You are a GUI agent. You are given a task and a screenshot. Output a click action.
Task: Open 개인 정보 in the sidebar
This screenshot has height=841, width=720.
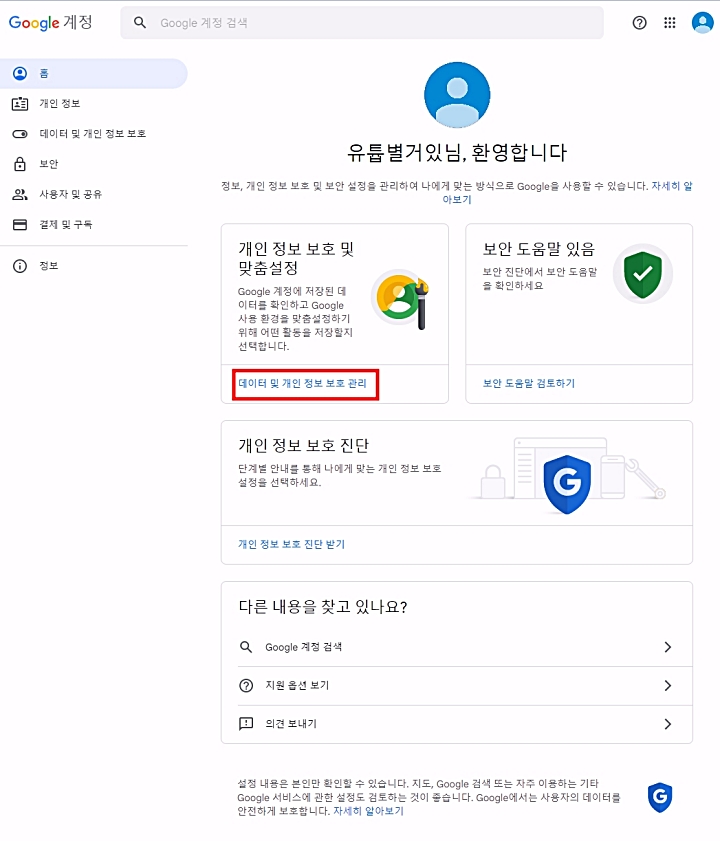(x=94, y=104)
